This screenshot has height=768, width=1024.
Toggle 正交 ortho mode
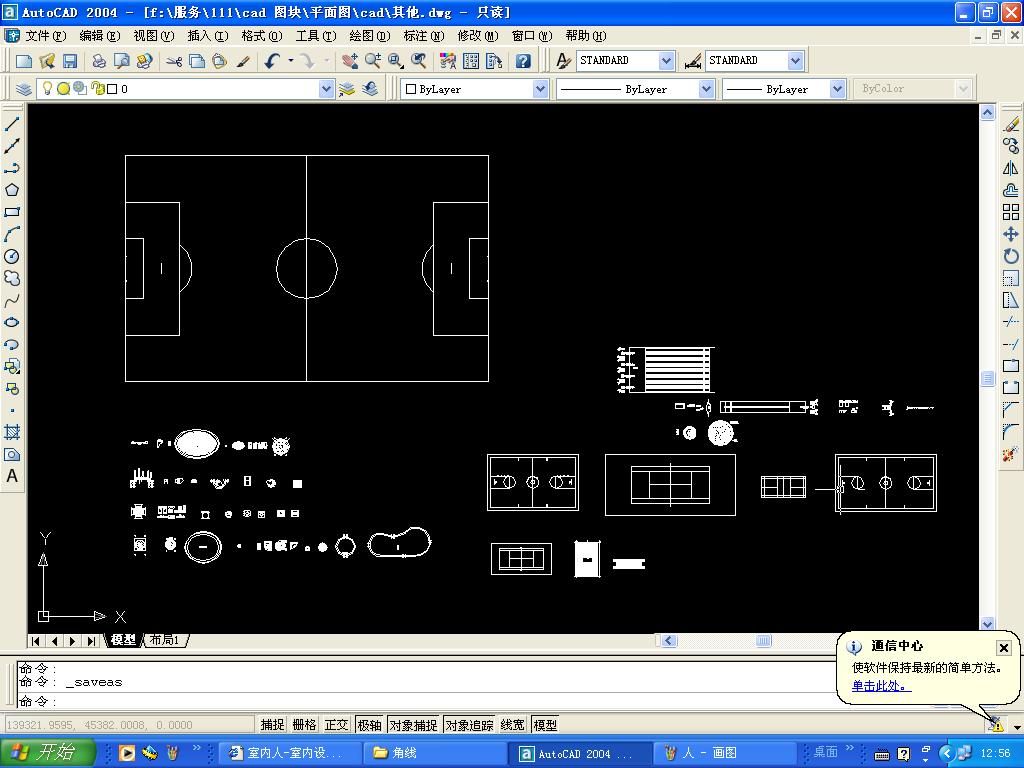[x=336, y=725]
